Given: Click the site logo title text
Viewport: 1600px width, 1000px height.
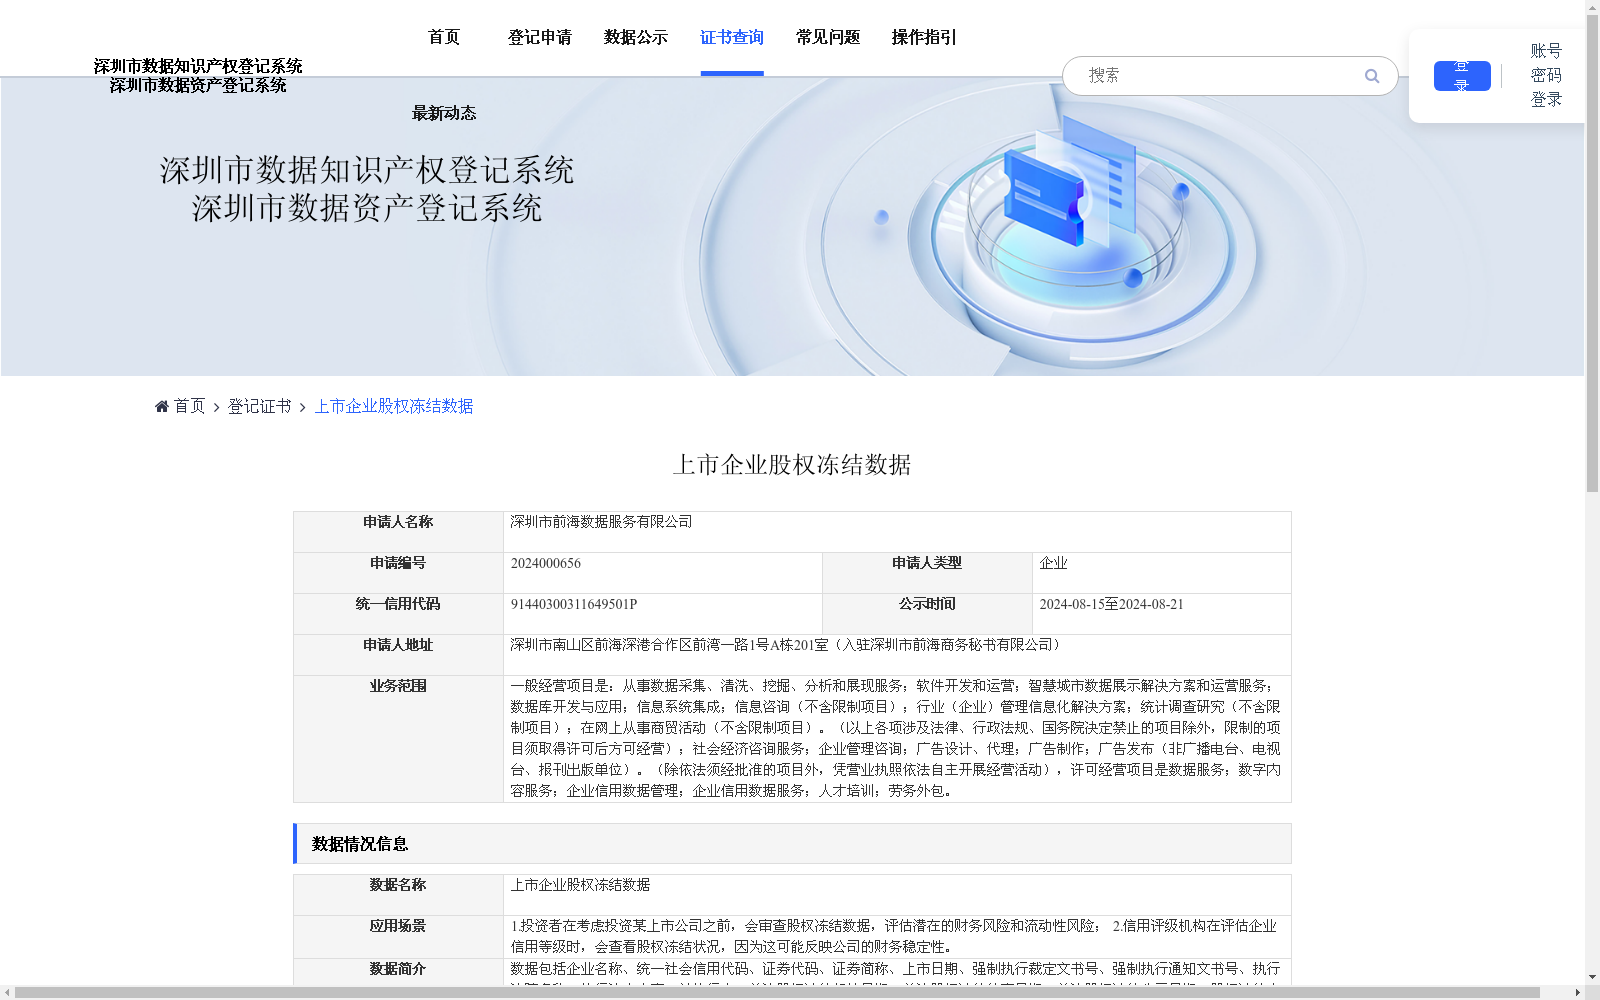Looking at the screenshot, I should coord(198,75).
